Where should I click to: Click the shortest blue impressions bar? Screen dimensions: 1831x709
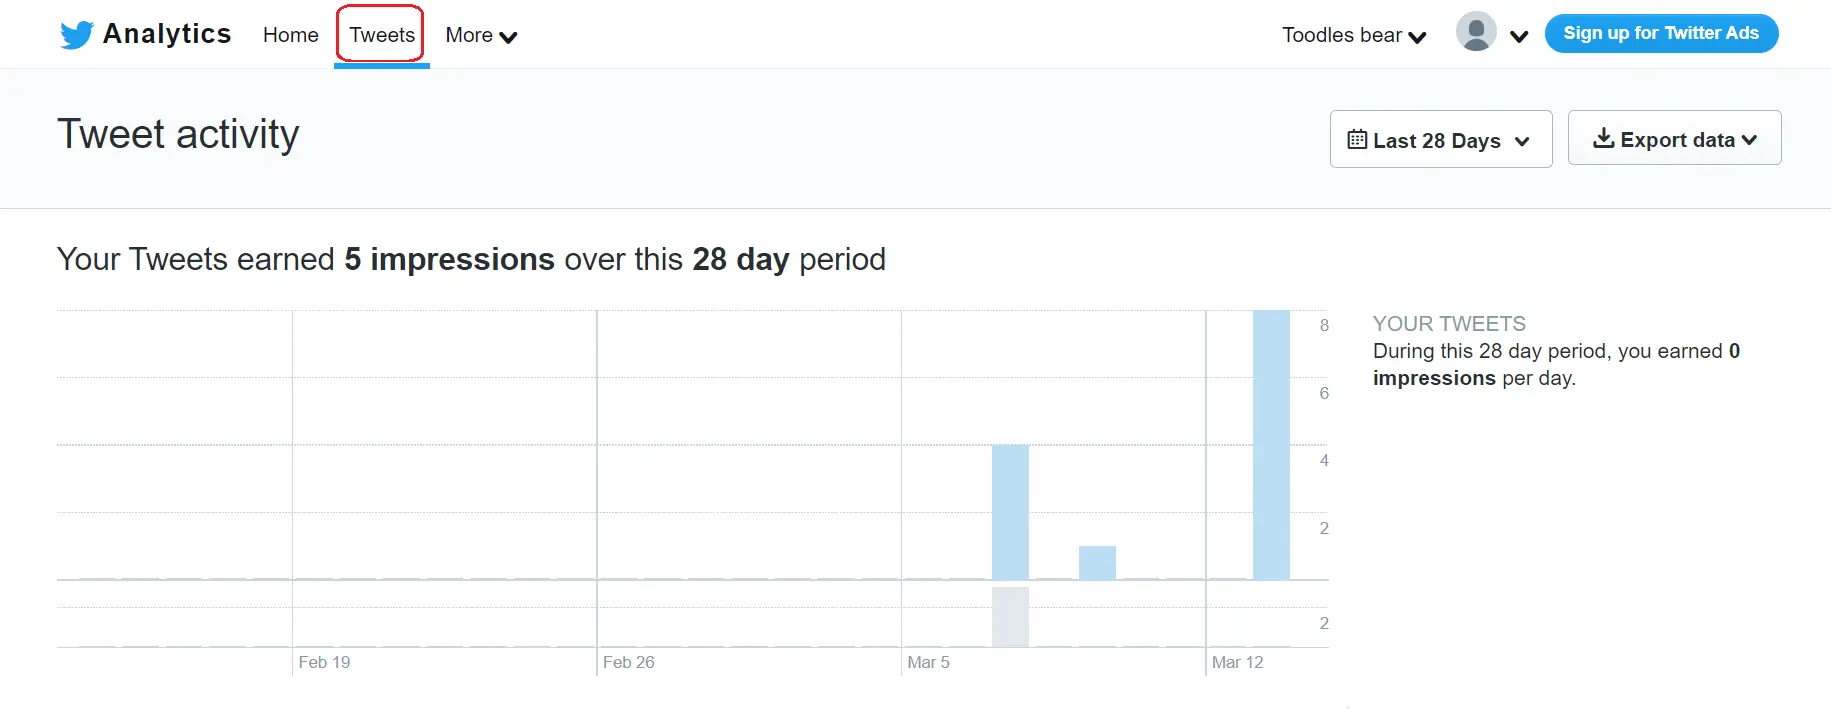[1097, 563]
